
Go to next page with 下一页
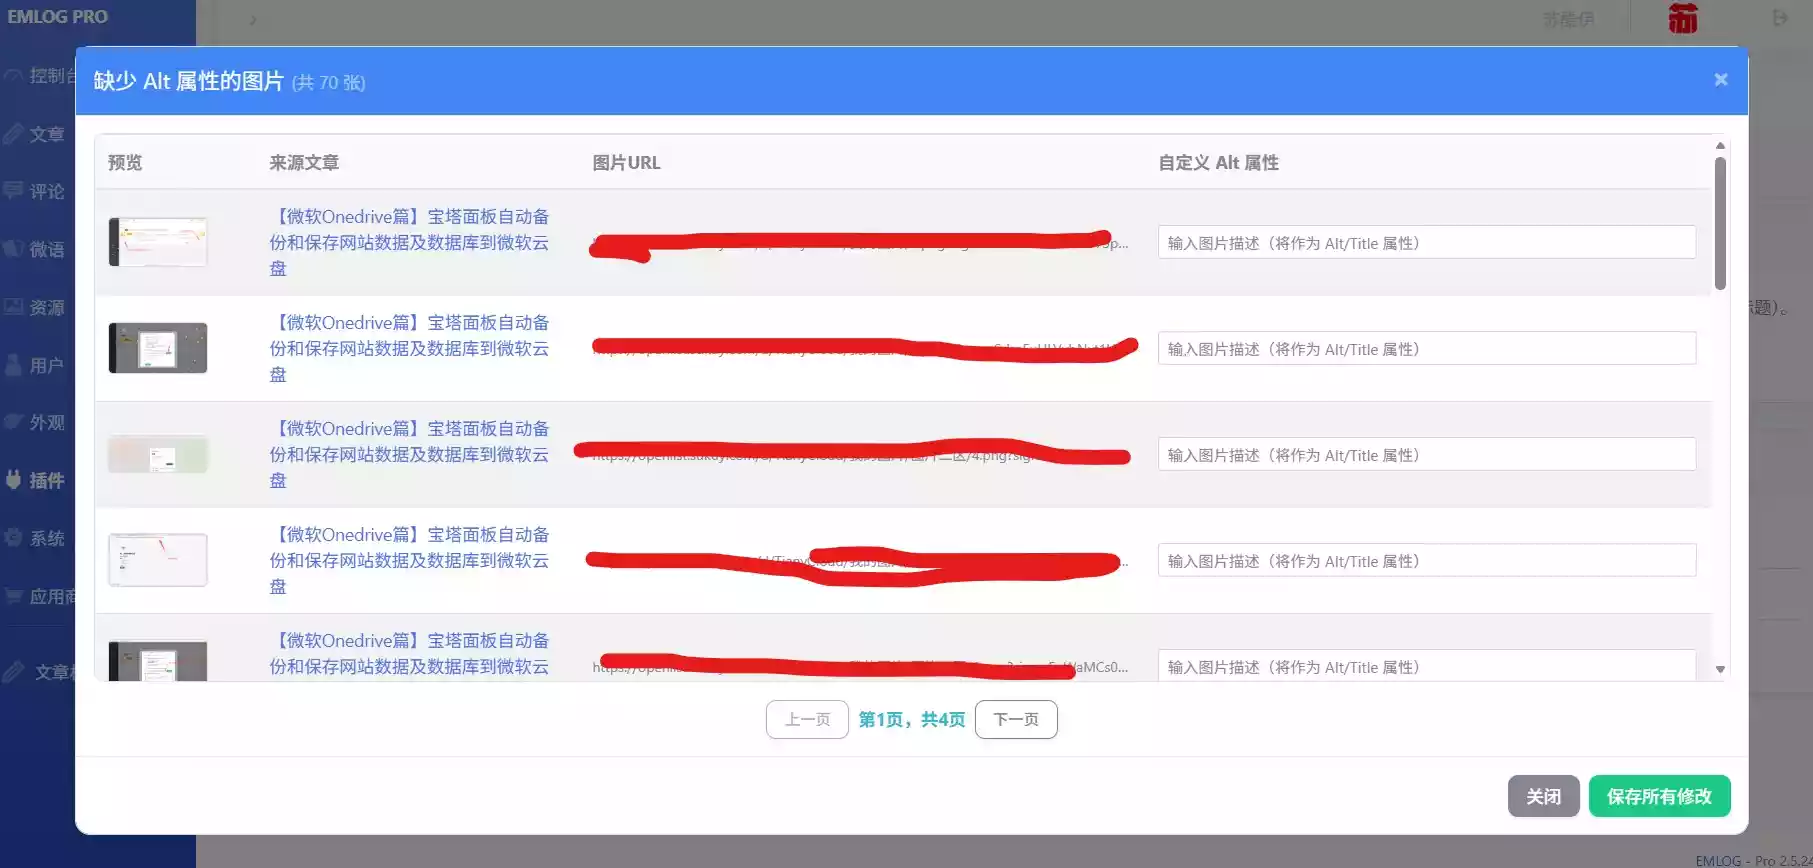pyautogui.click(x=1016, y=719)
